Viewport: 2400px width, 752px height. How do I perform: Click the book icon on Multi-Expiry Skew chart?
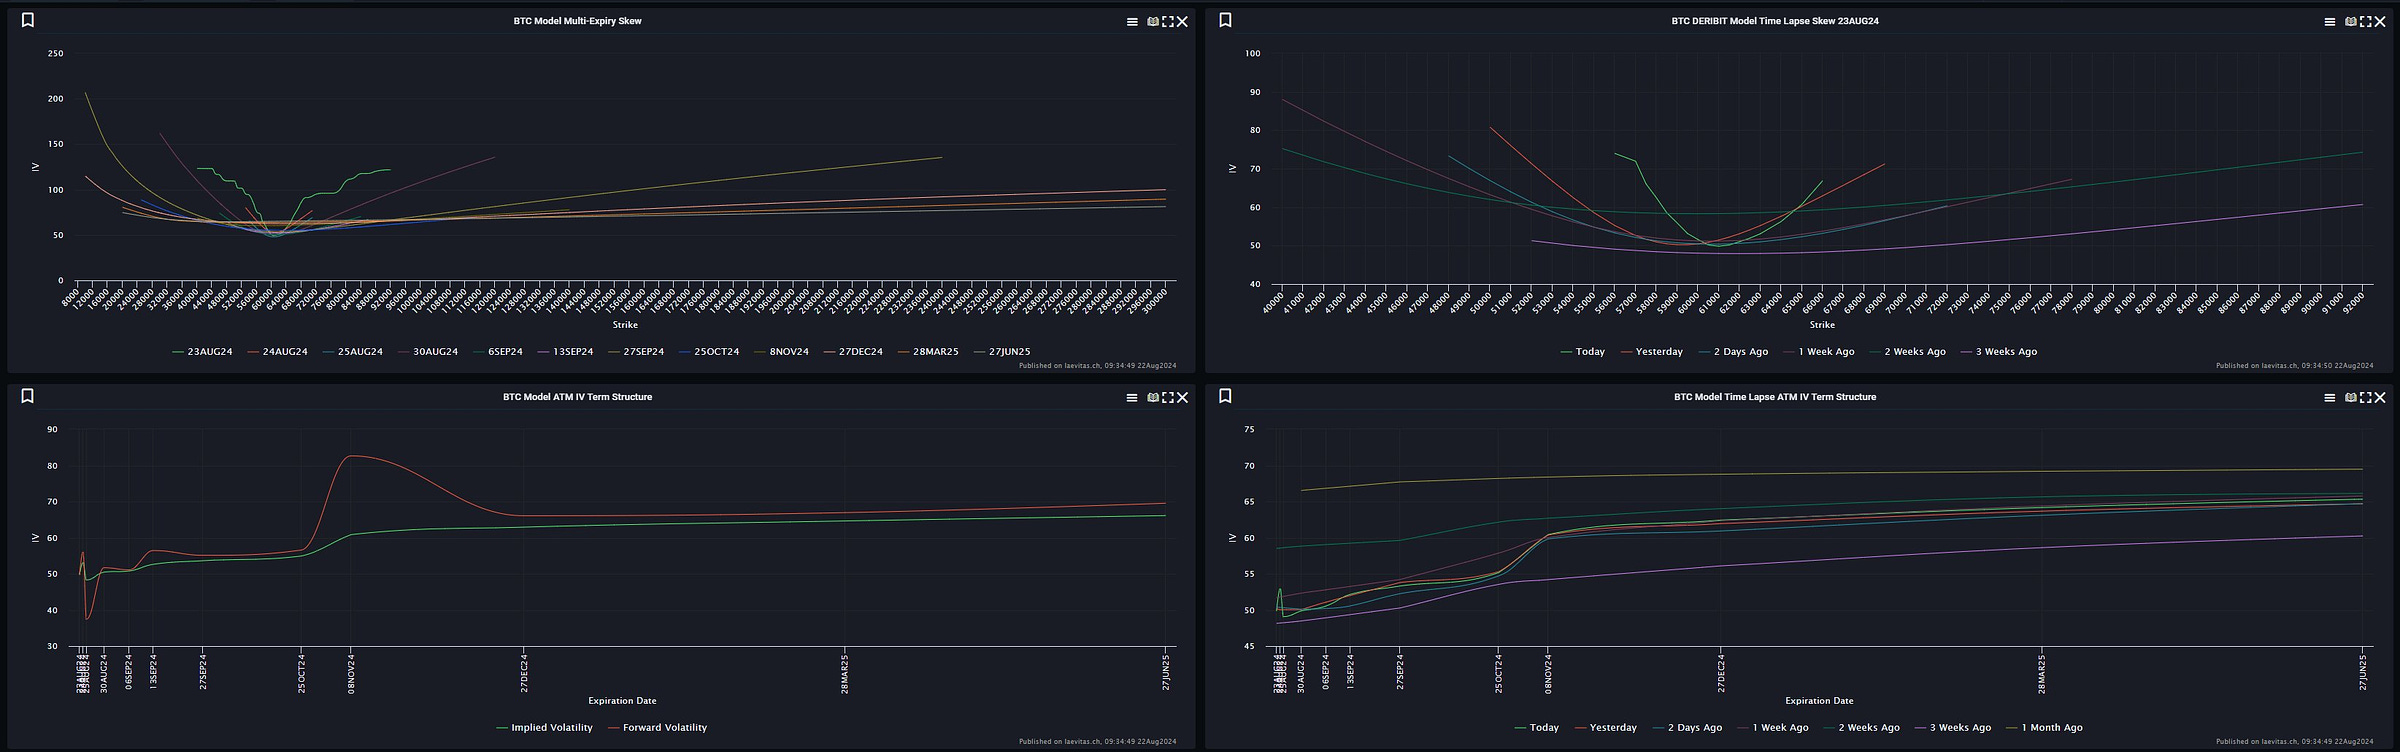pyautogui.click(x=1153, y=22)
